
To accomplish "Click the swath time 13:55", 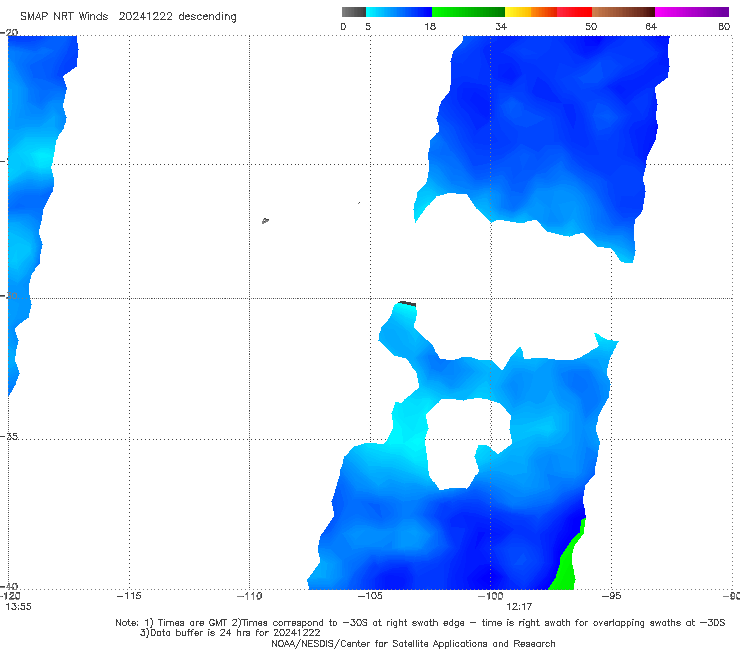I will tap(18, 607).
